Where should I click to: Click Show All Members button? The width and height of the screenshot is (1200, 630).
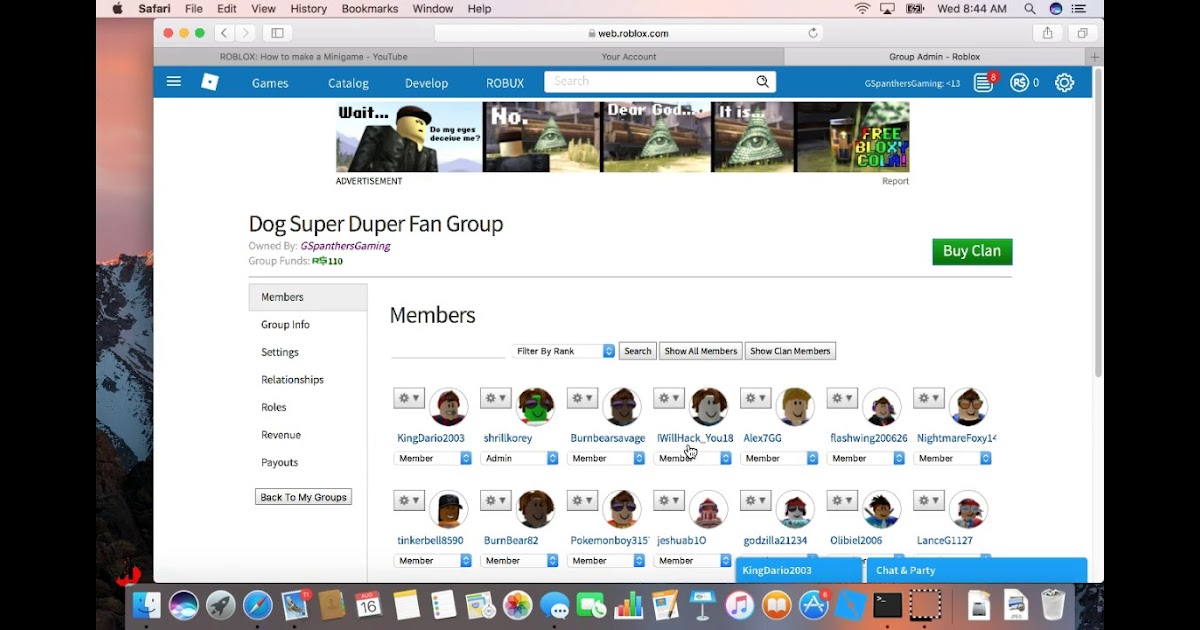pos(701,351)
